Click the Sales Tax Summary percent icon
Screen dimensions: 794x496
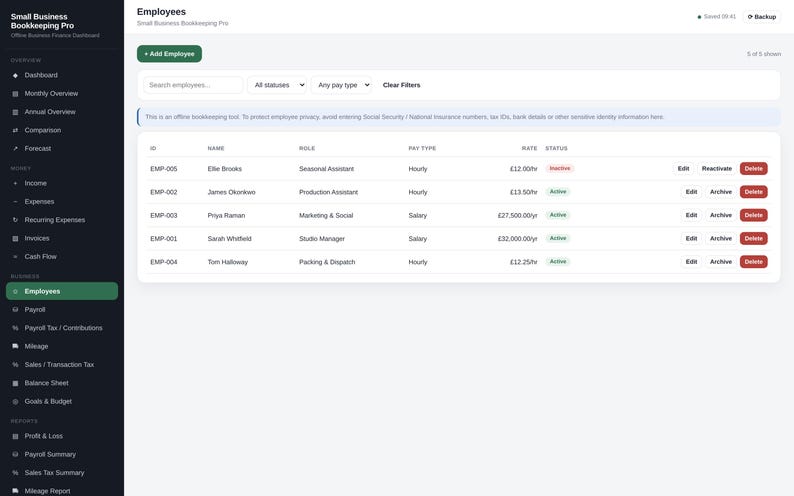pyautogui.click(x=15, y=473)
